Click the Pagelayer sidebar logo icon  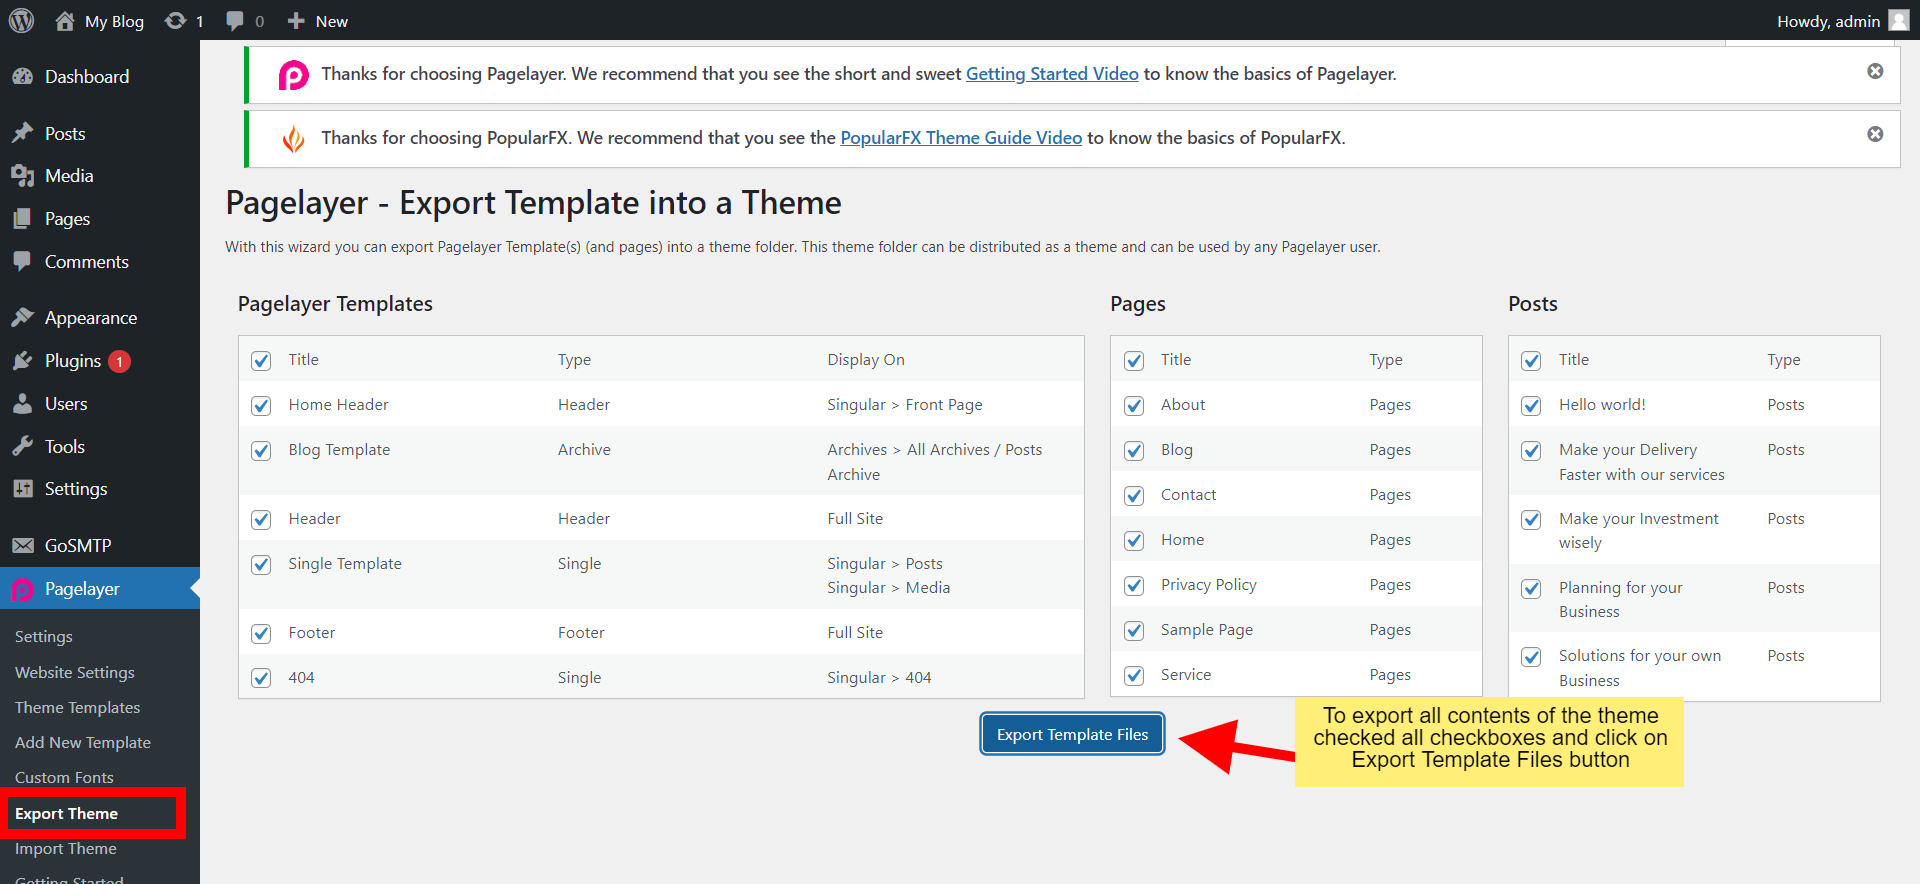tap(22, 590)
